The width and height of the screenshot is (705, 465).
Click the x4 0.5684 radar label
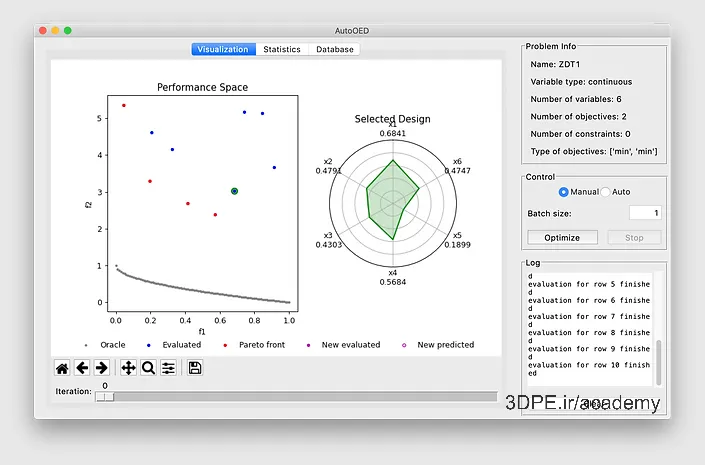click(x=393, y=277)
